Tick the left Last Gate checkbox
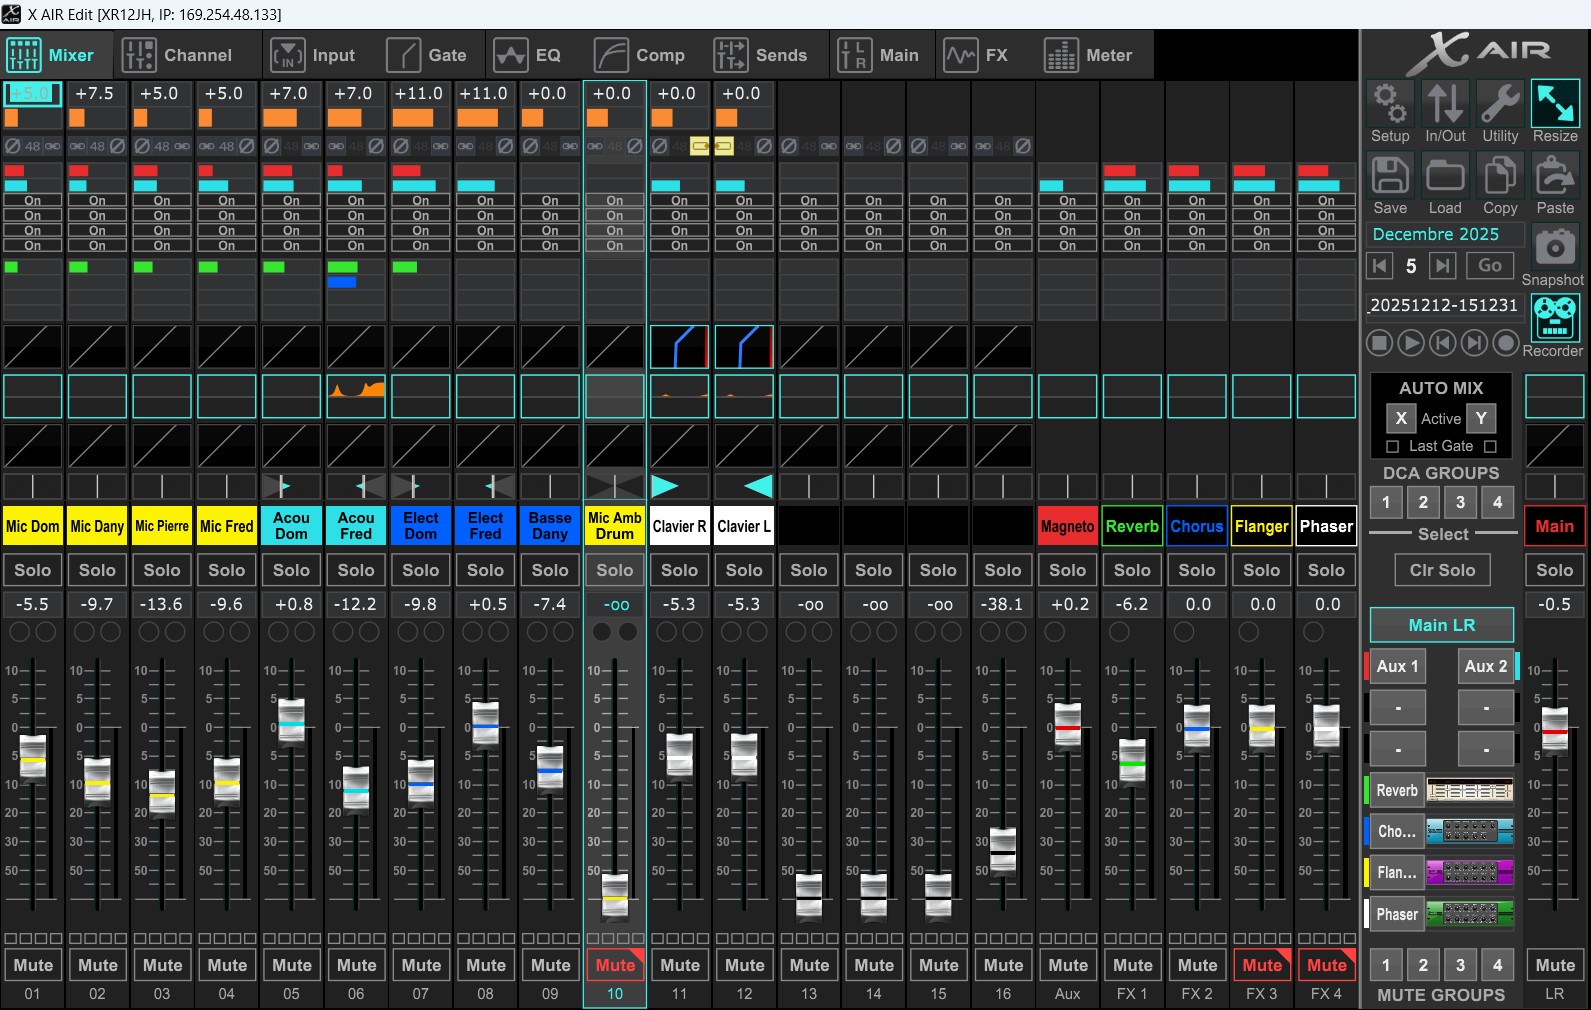The height and width of the screenshot is (1010, 1591). (1392, 446)
